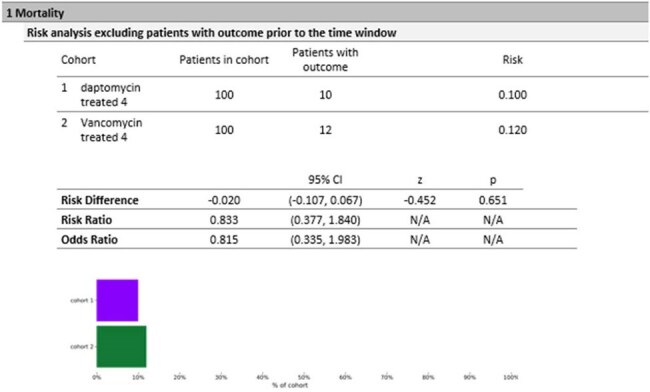This screenshot has height=392, width=650.
Task: Click 'Patients in cohort' column header
Action: 224,60
